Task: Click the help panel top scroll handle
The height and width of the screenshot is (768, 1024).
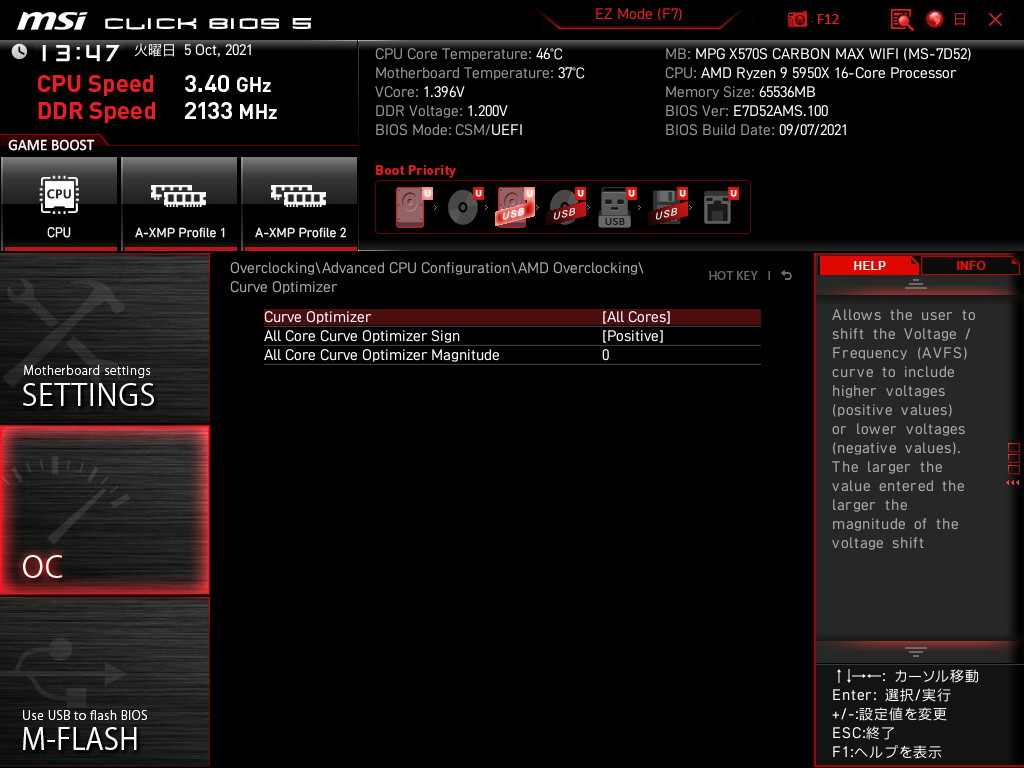Action: pos(916,284)
